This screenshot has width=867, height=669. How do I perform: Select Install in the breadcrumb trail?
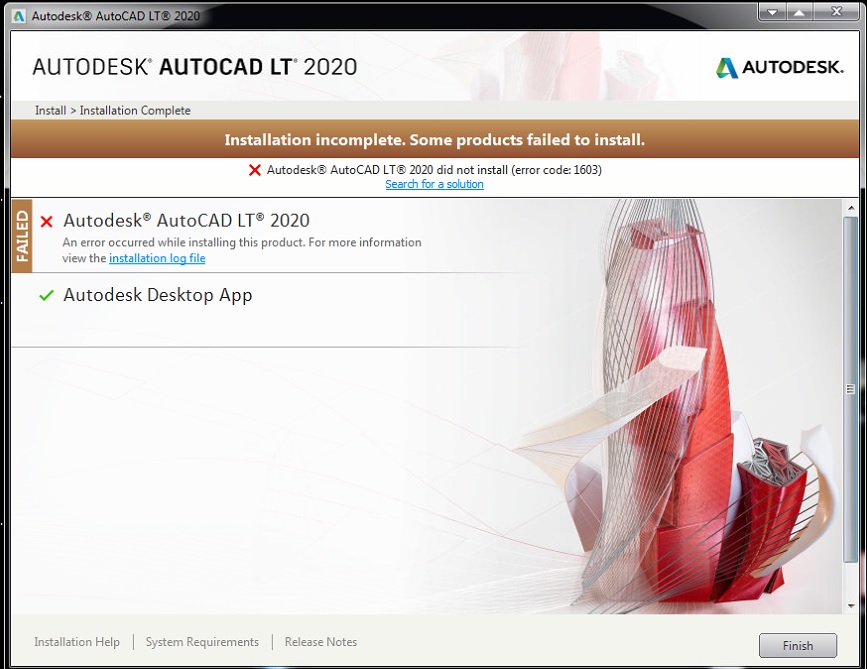50,110
